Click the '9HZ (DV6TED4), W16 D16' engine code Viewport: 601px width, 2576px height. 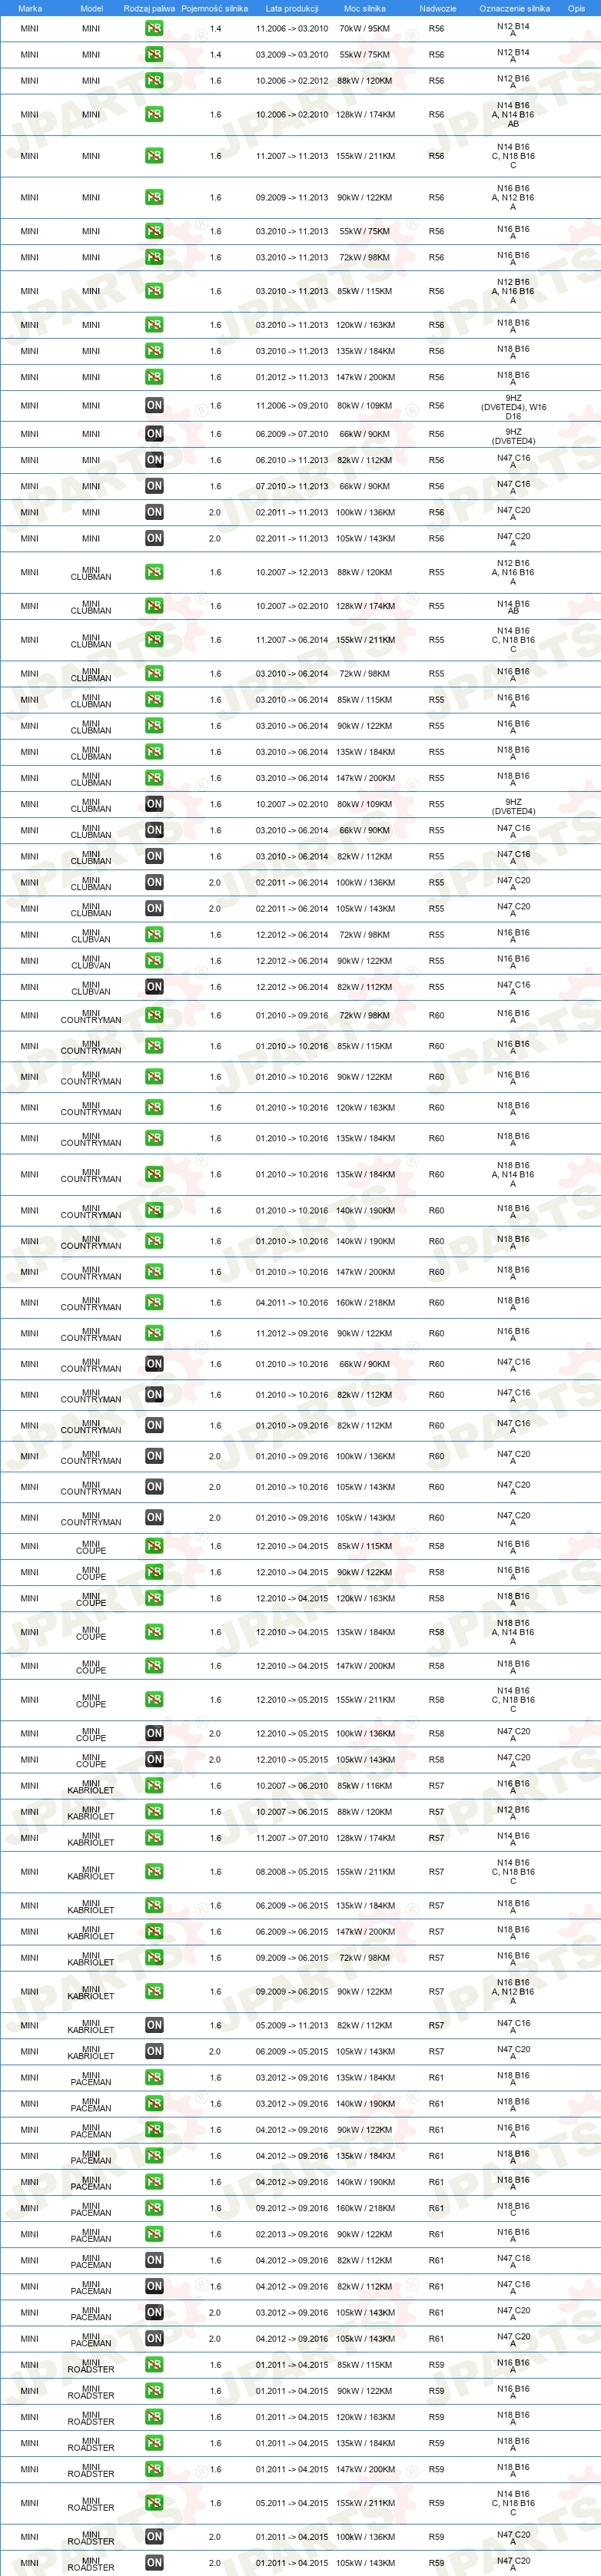click(x=513, y=406)
